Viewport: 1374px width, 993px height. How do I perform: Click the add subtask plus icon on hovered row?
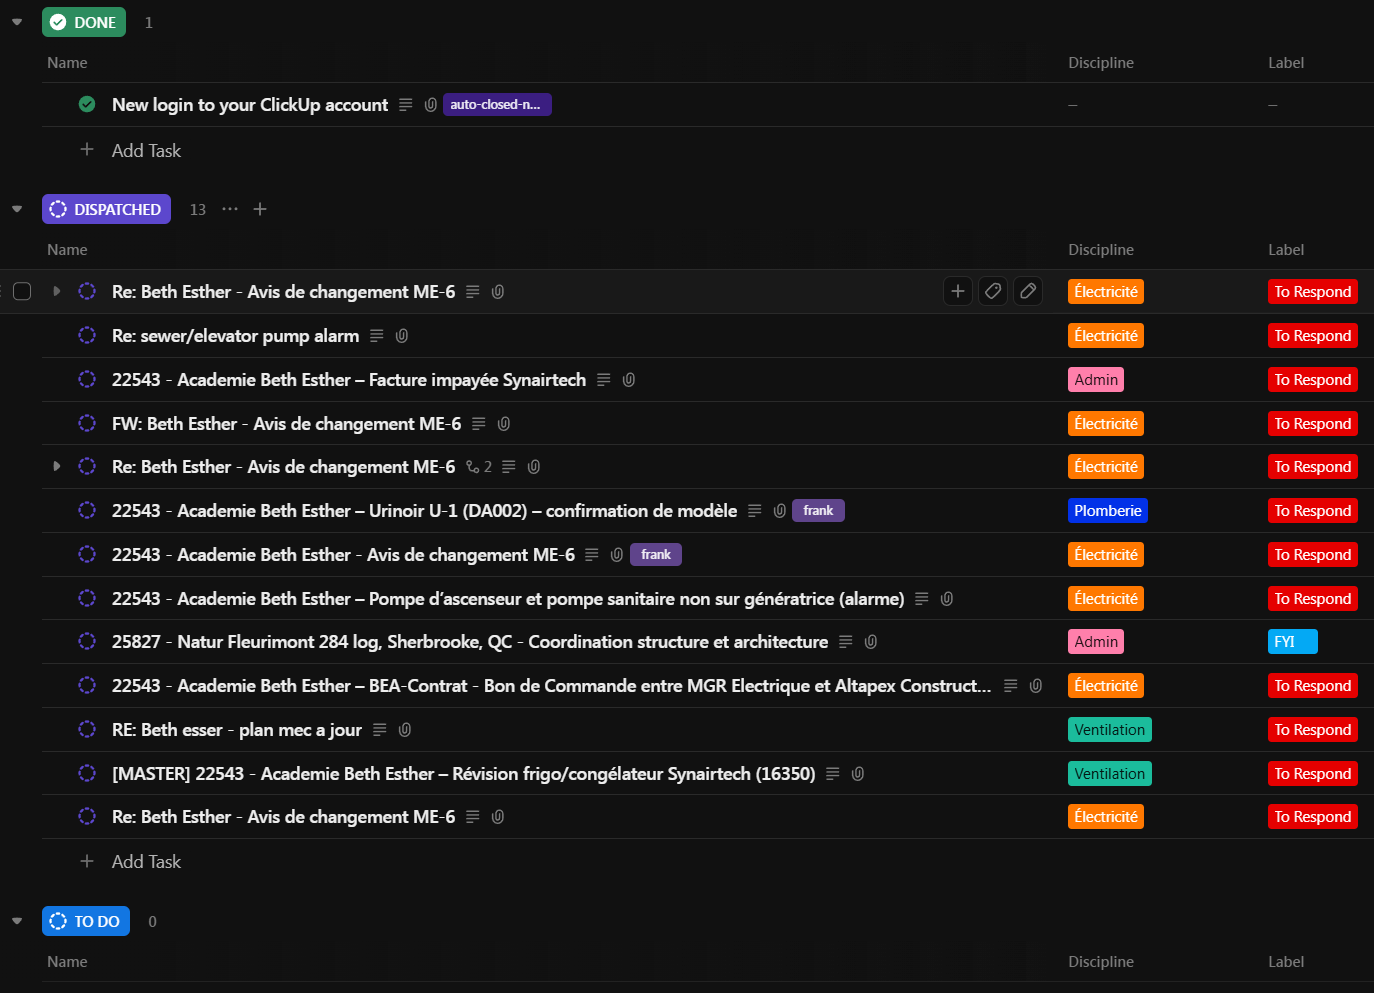[957, 291]
